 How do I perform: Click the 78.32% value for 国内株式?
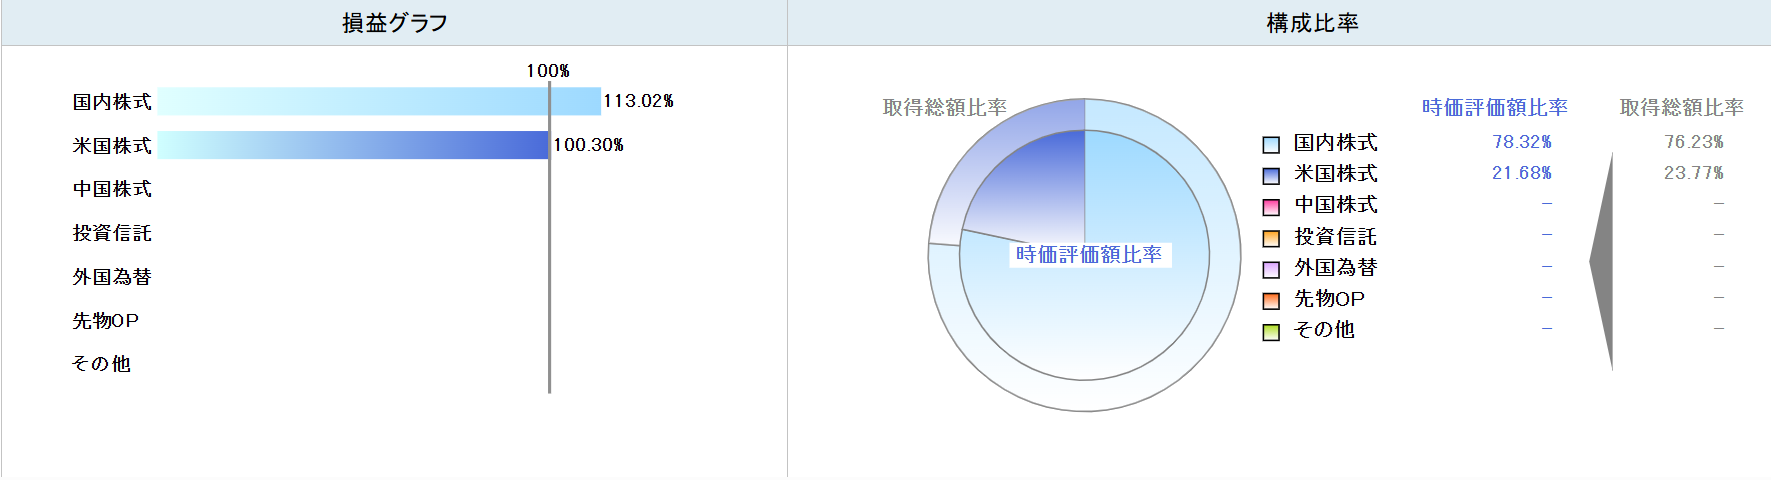coord(1521,142)
